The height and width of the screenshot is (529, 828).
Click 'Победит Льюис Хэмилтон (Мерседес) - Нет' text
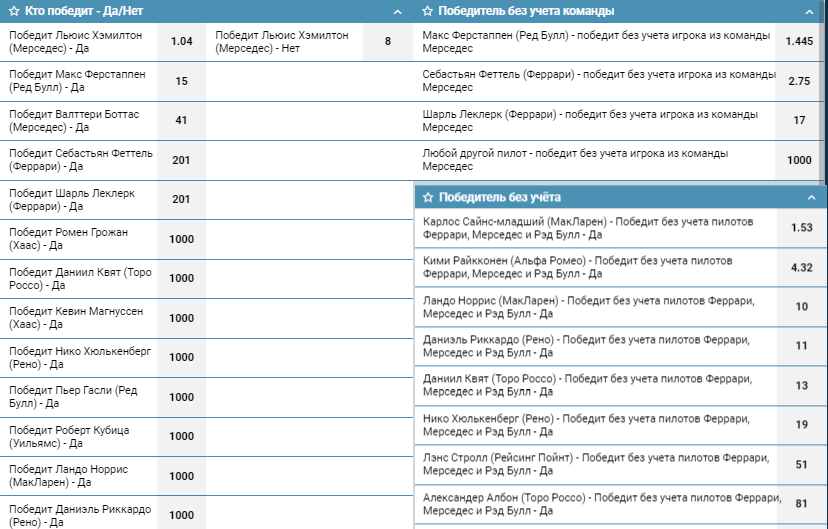(281, 42)
